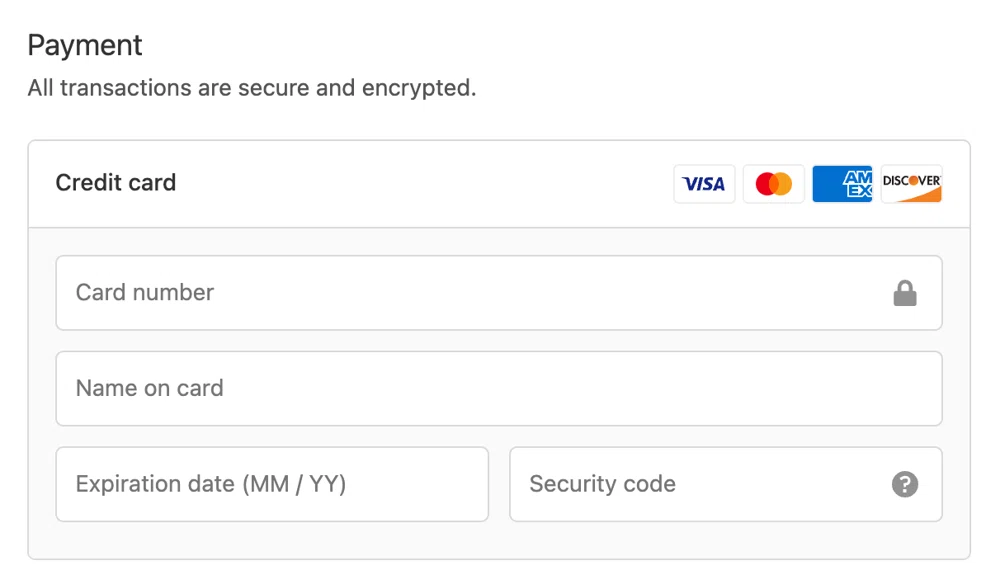This screenshot has width=1000, height=584.
Task: Click the Visa card icon
Action: point(704,183)
